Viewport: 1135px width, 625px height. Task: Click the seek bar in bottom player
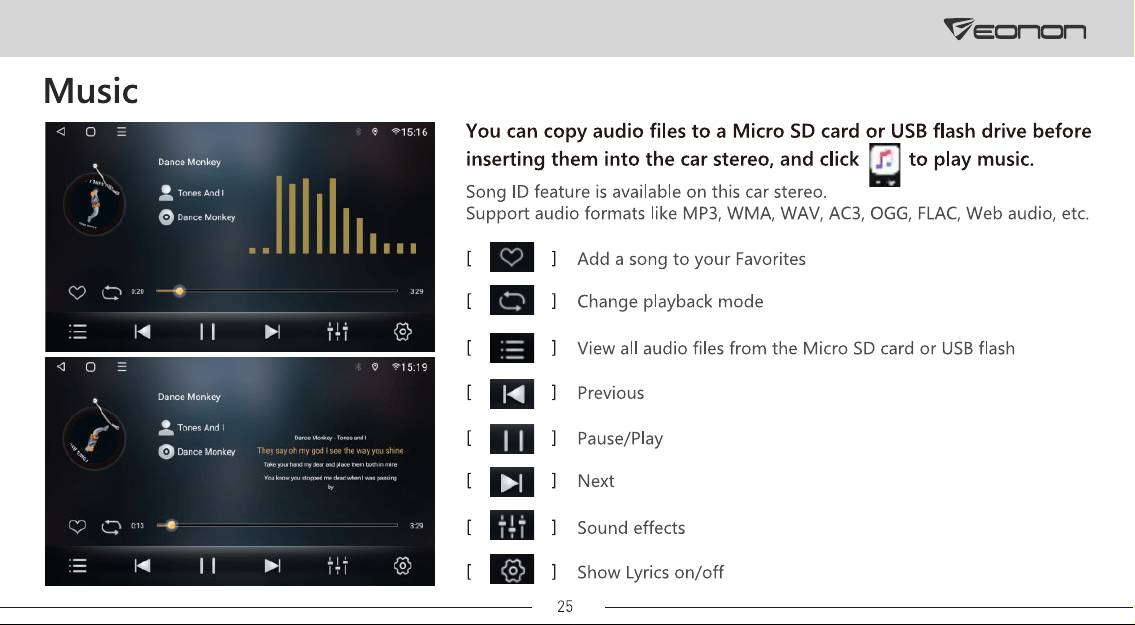(277, 525)
